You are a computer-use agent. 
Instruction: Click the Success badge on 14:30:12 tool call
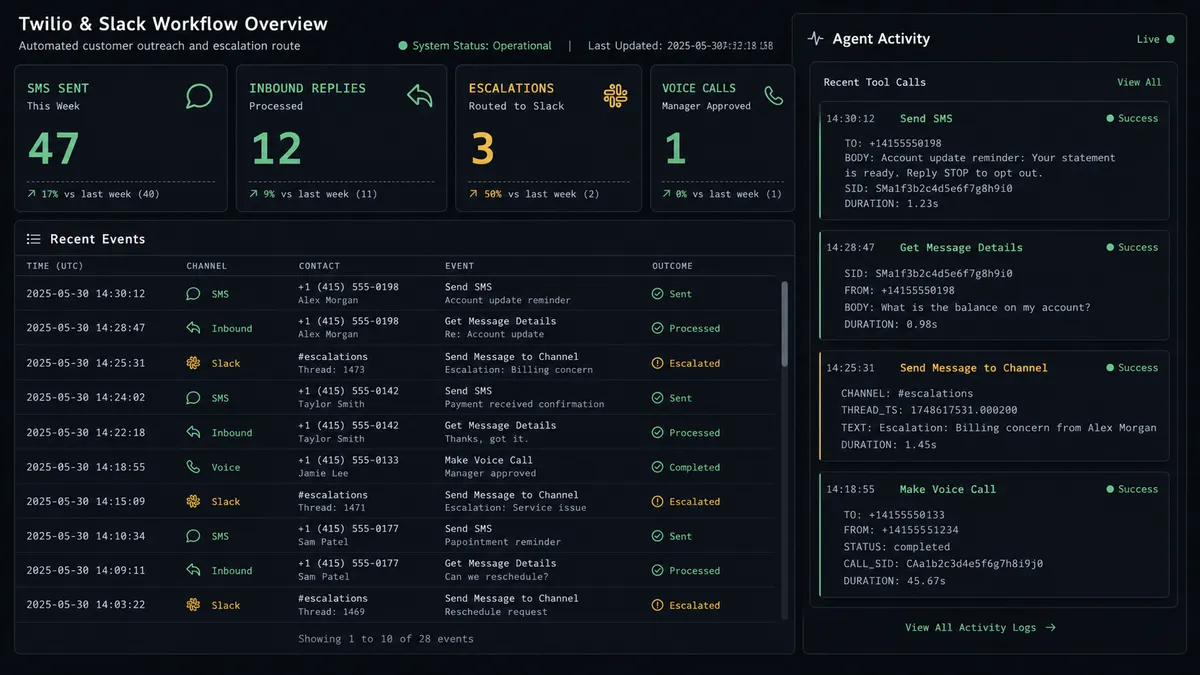(x=1132, y=118)
